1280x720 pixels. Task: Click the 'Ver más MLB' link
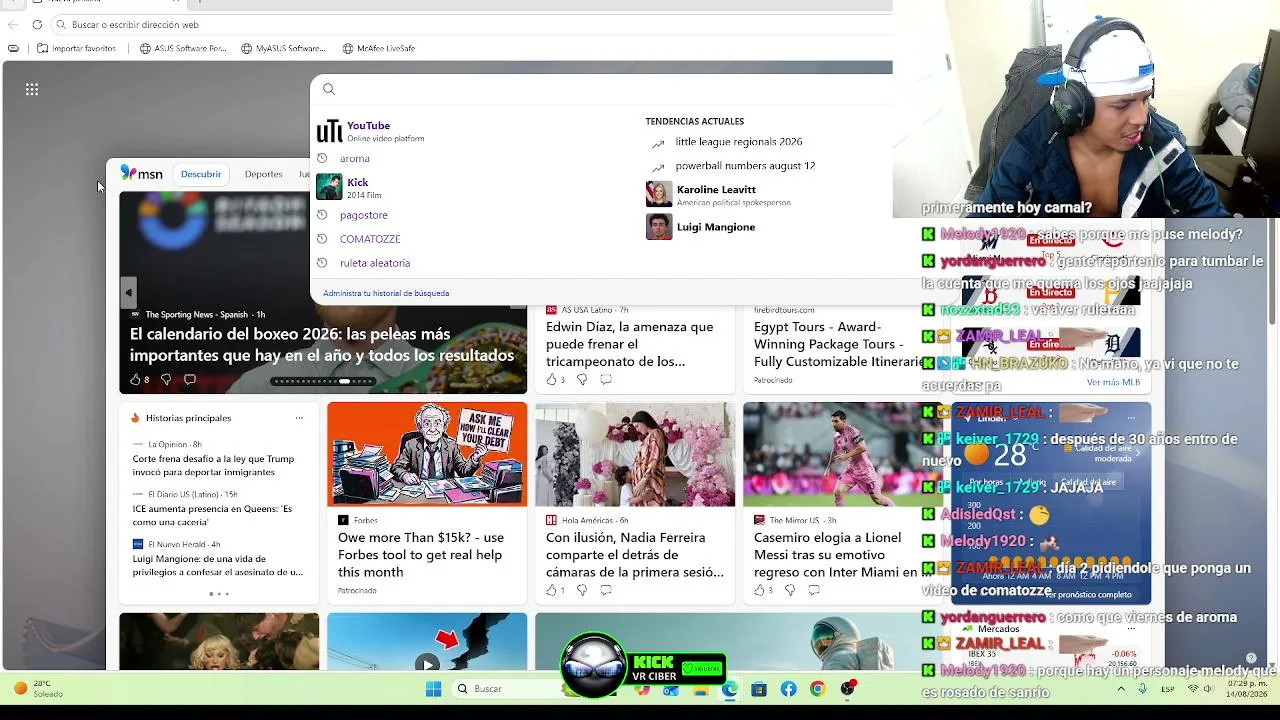coord(1113,382)
